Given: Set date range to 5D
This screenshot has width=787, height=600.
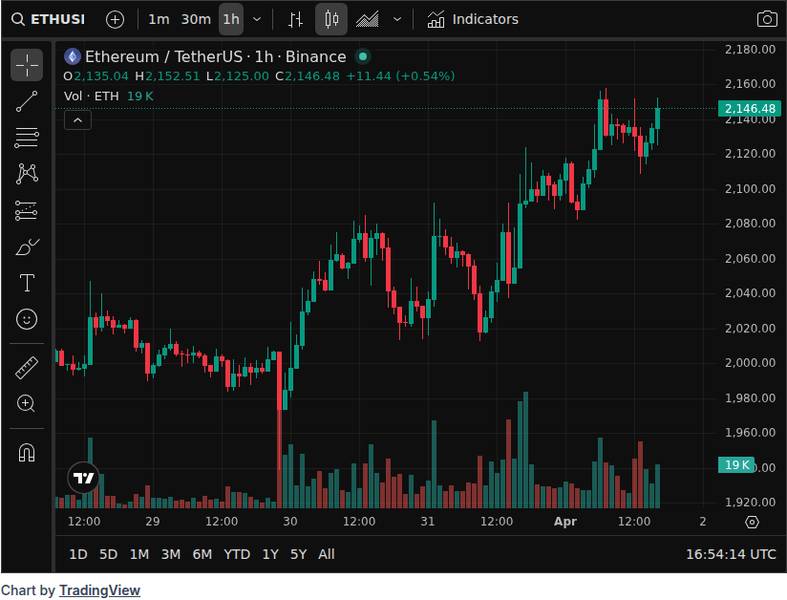Looking at the screenshot, I should [x=108, y=554].
